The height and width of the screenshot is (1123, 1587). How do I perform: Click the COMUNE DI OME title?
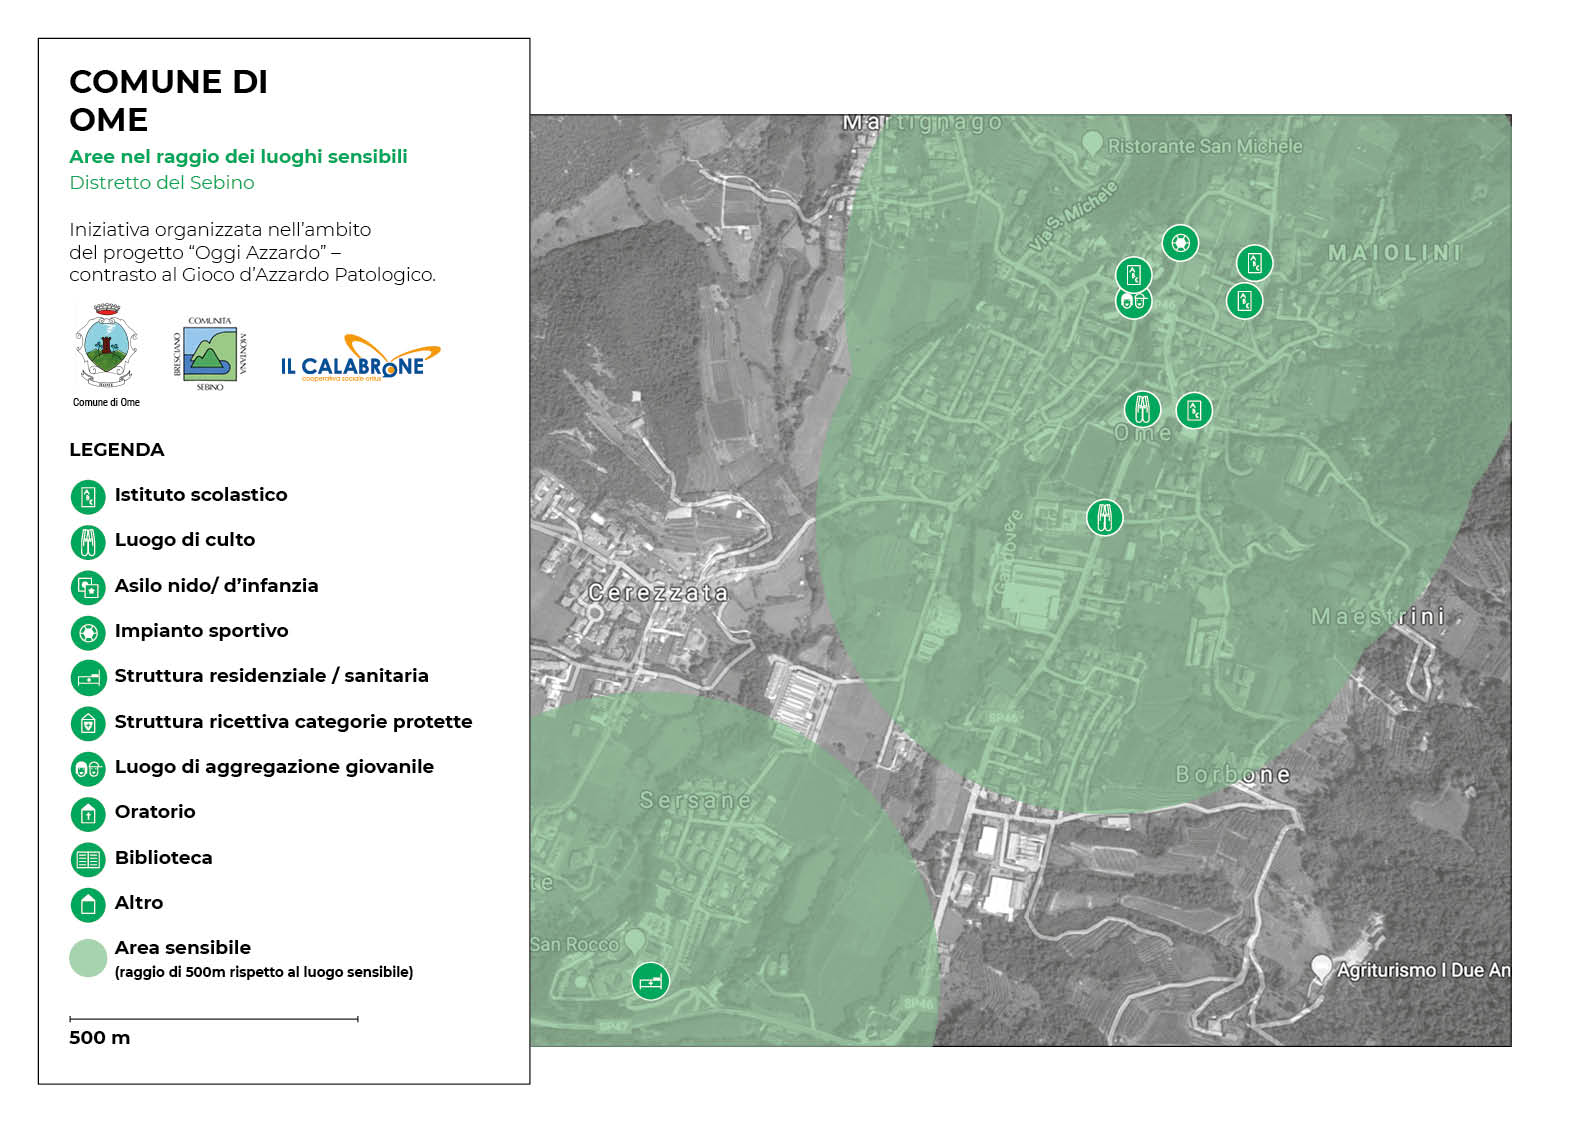pyautogui.click(x=168, y=100)
